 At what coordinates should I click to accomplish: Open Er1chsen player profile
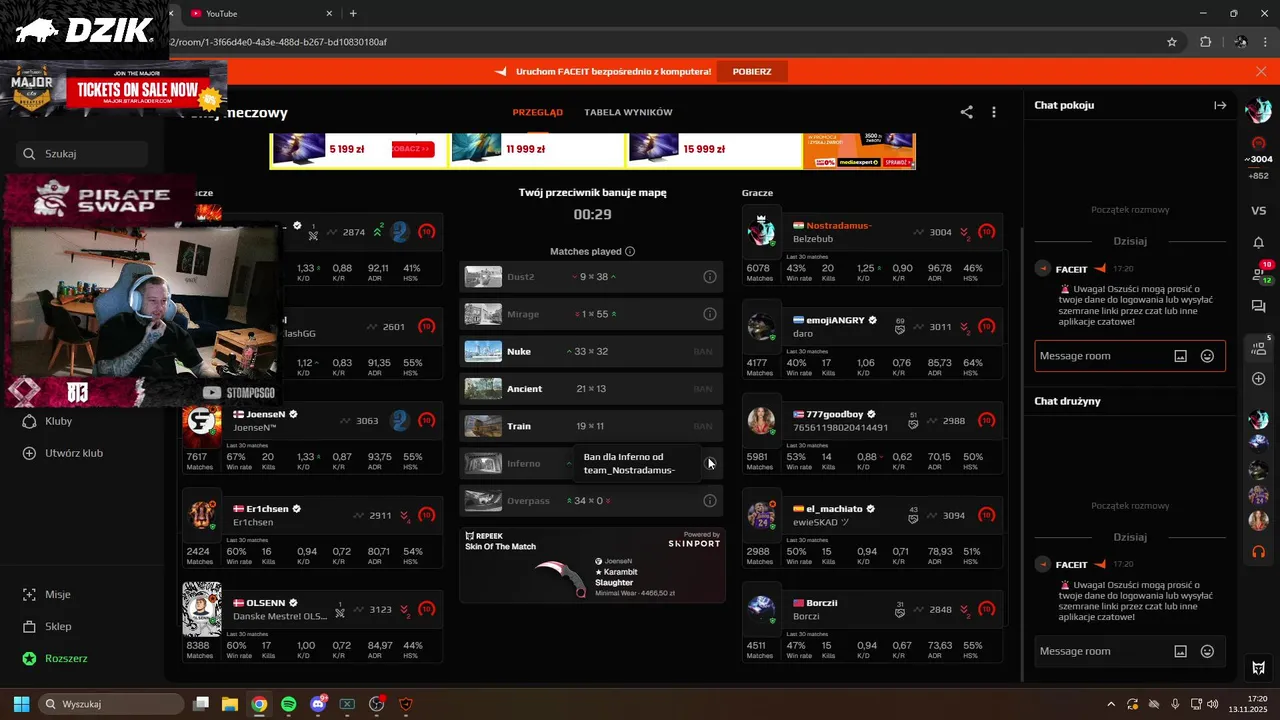(266, 509)
